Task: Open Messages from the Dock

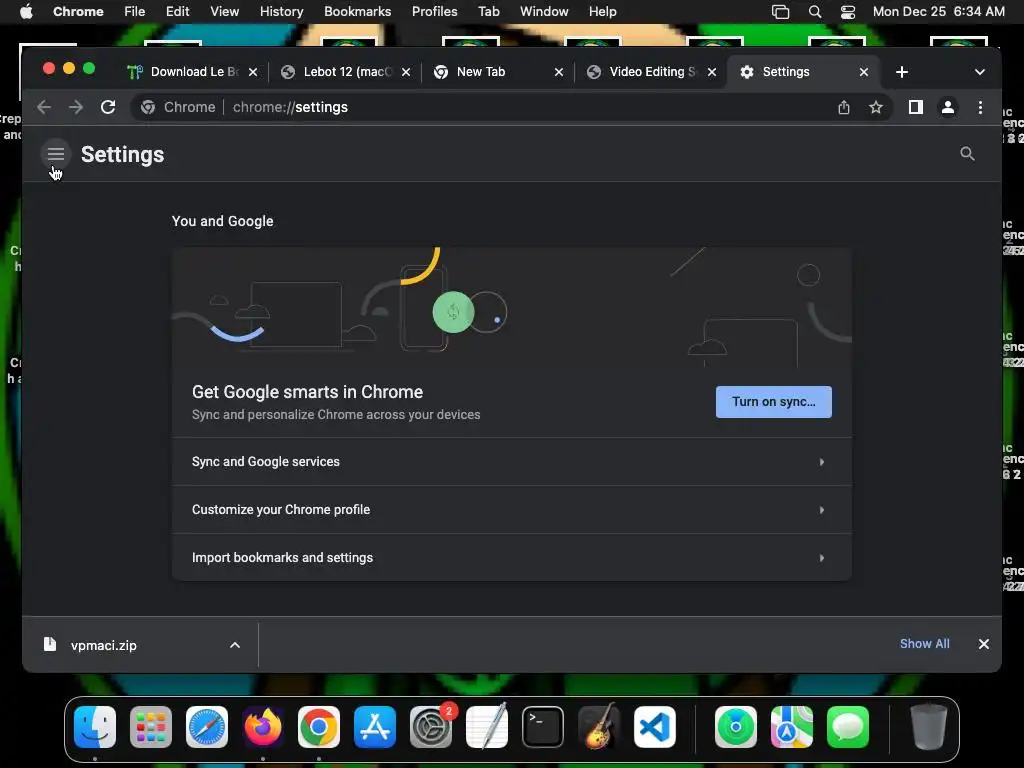Action: [x=848, y=727]
